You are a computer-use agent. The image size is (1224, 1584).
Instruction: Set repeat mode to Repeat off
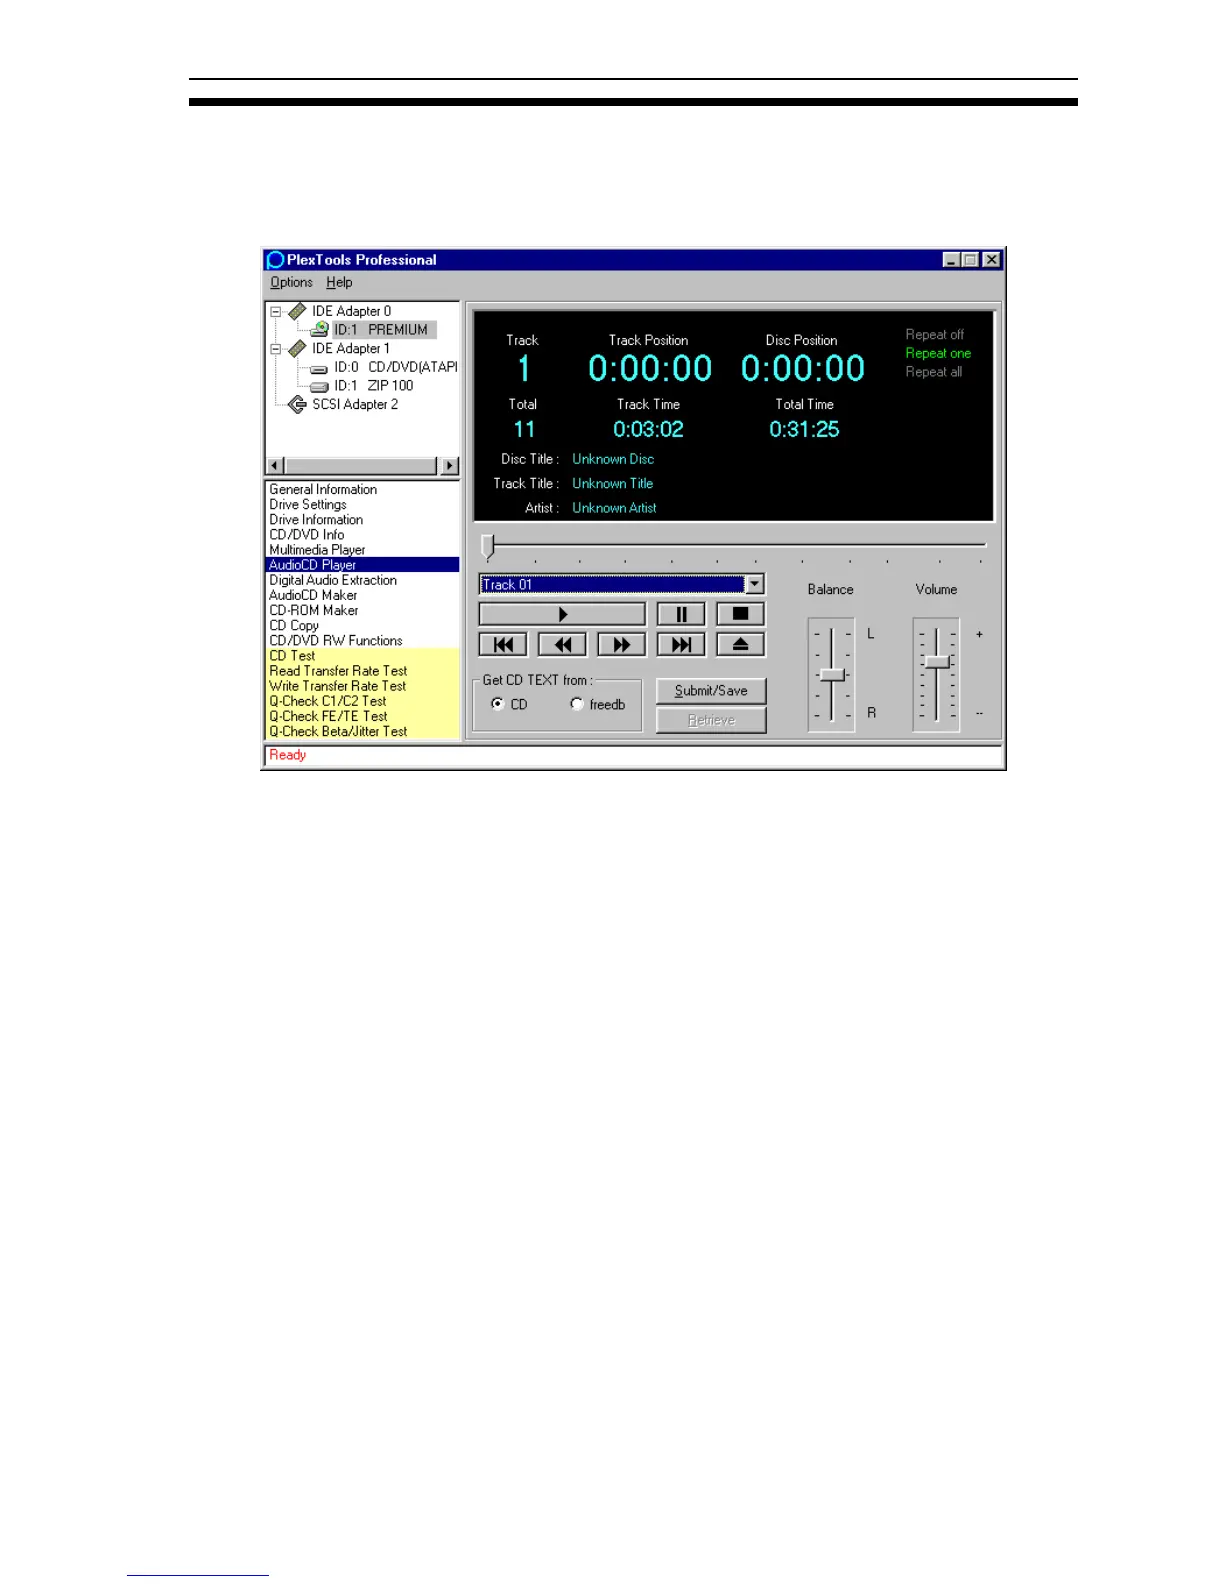[x=935, y=335]
